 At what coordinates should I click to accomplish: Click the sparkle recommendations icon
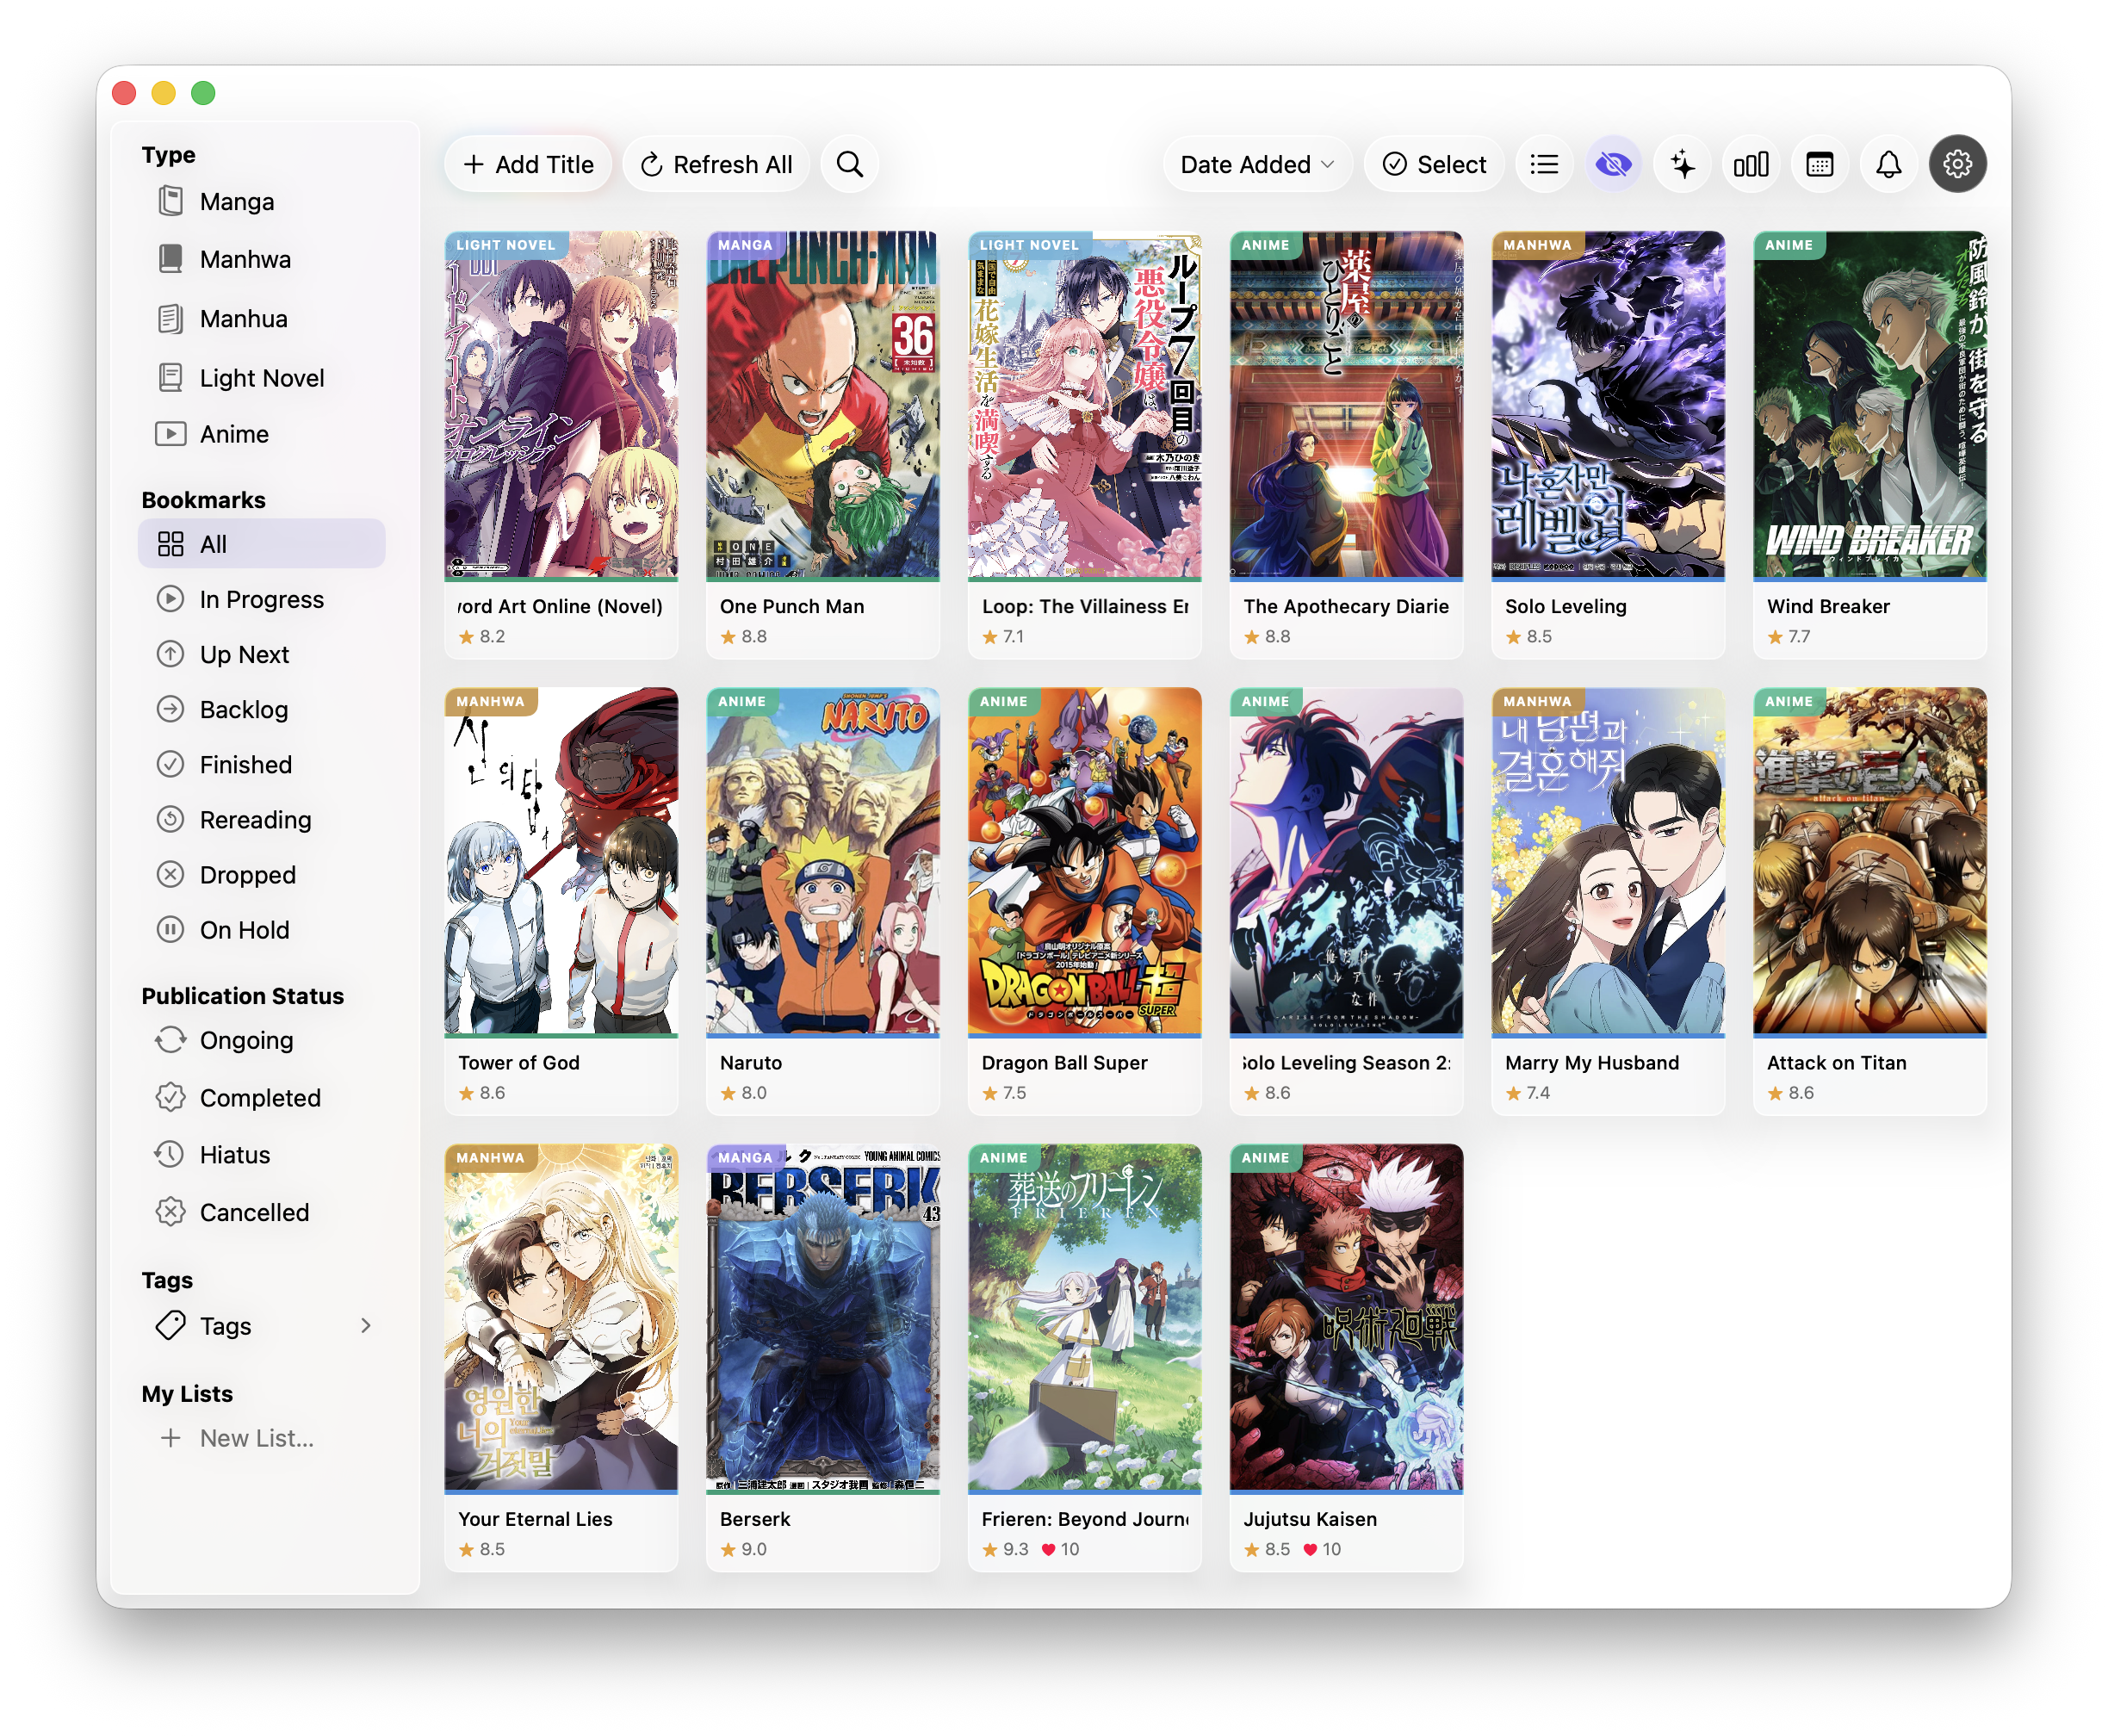(1682, 164)
